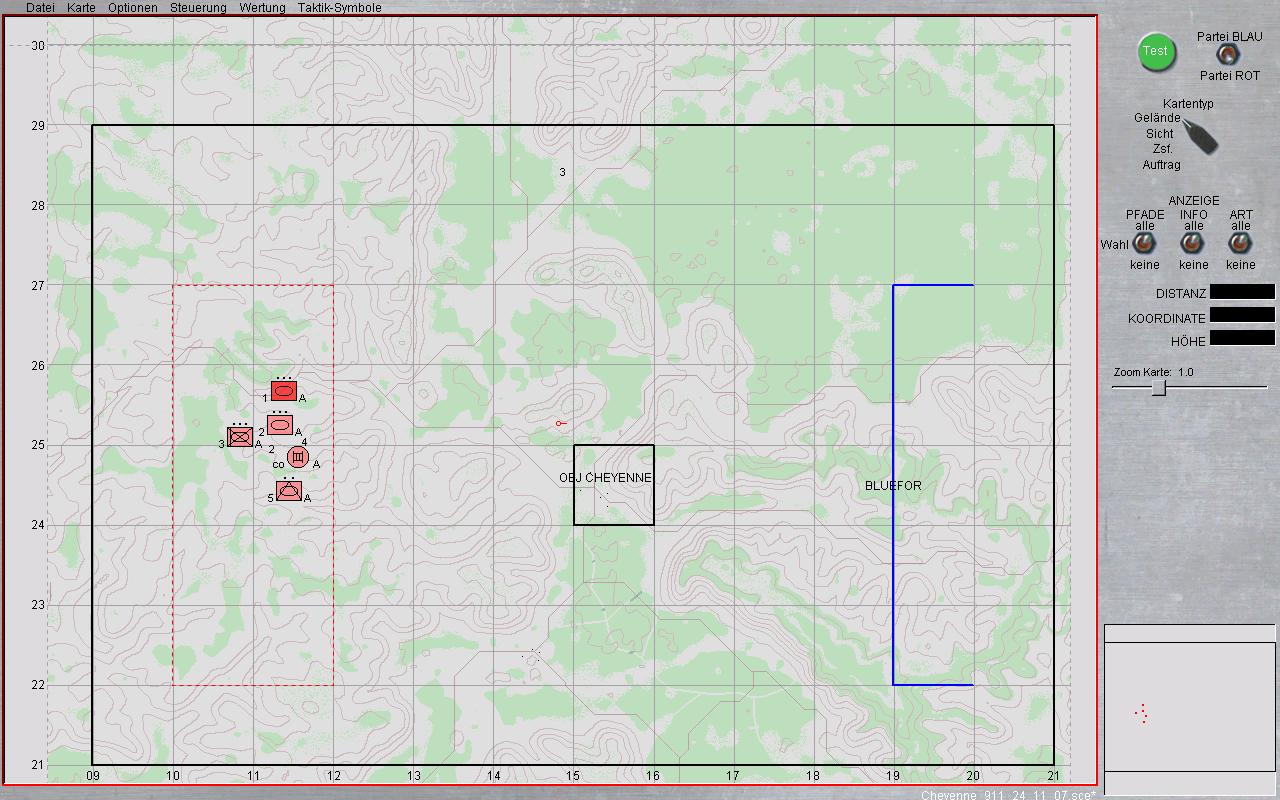
Task: Expand the Optionen menu
Action: tap(132, 8)
